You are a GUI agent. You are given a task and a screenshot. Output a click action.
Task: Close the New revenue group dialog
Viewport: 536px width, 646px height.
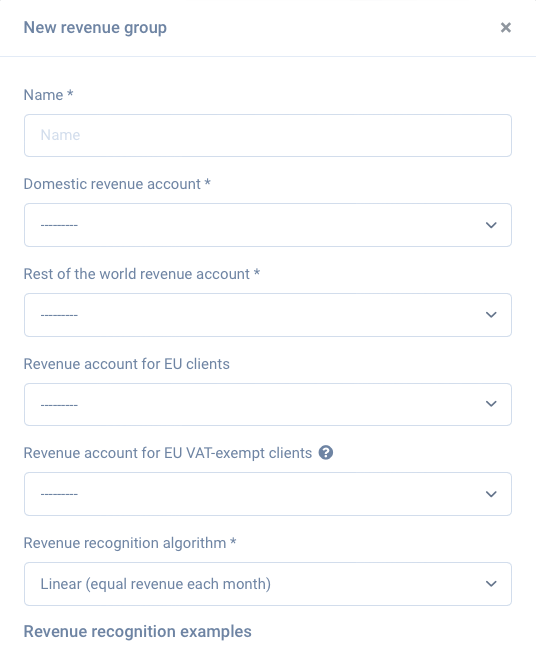506,28
